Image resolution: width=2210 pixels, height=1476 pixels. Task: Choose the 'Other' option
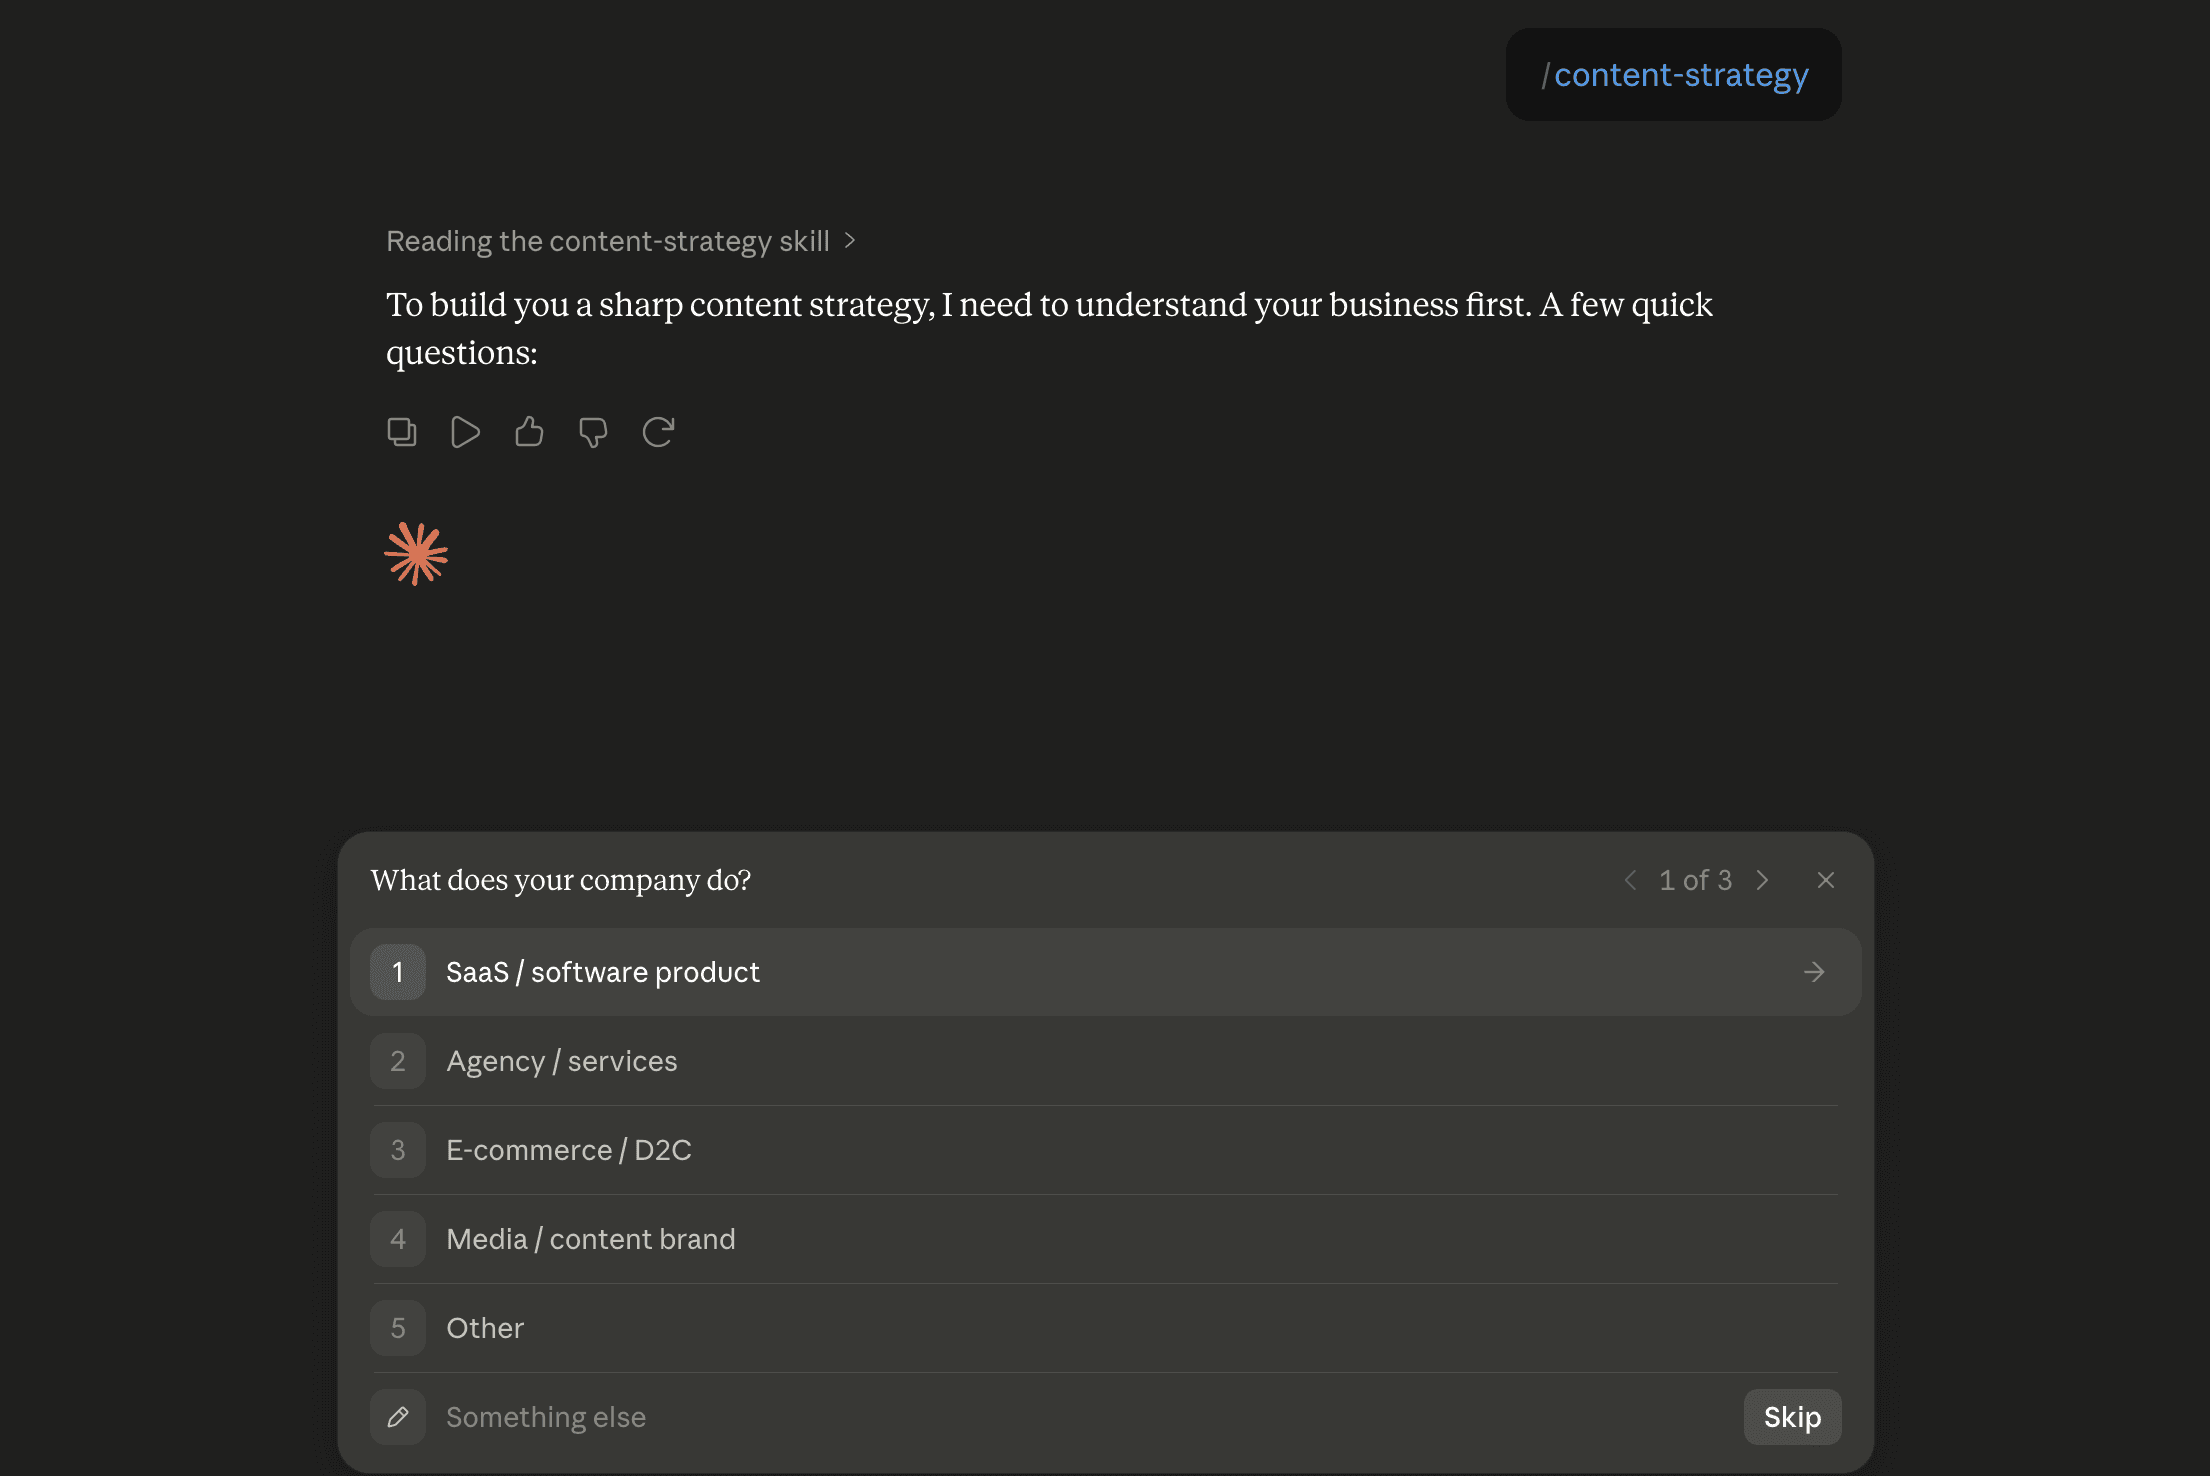point(1105,1328)
